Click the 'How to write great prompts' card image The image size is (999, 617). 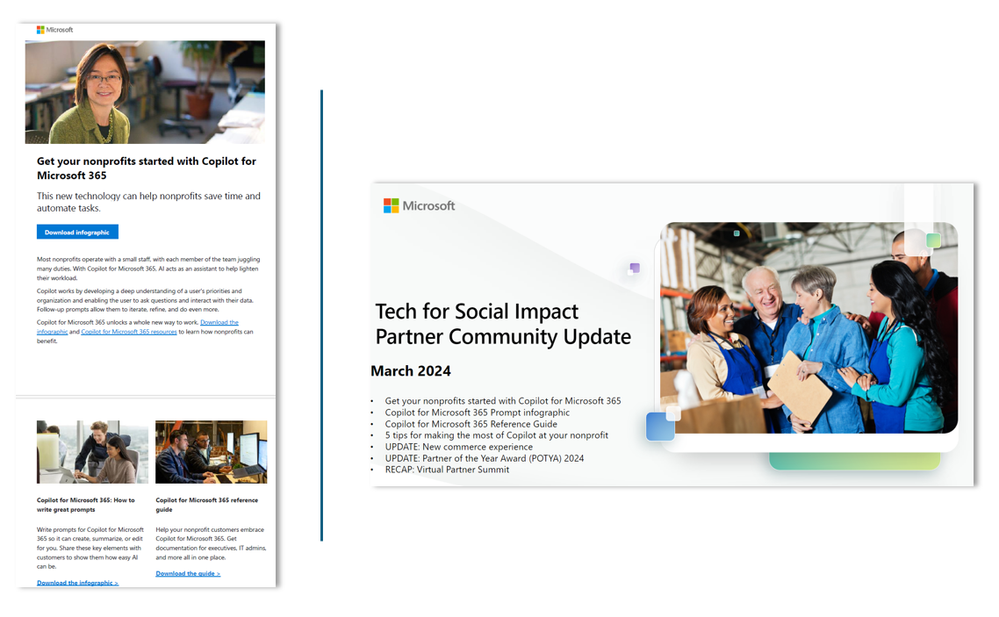pos(92,451)
